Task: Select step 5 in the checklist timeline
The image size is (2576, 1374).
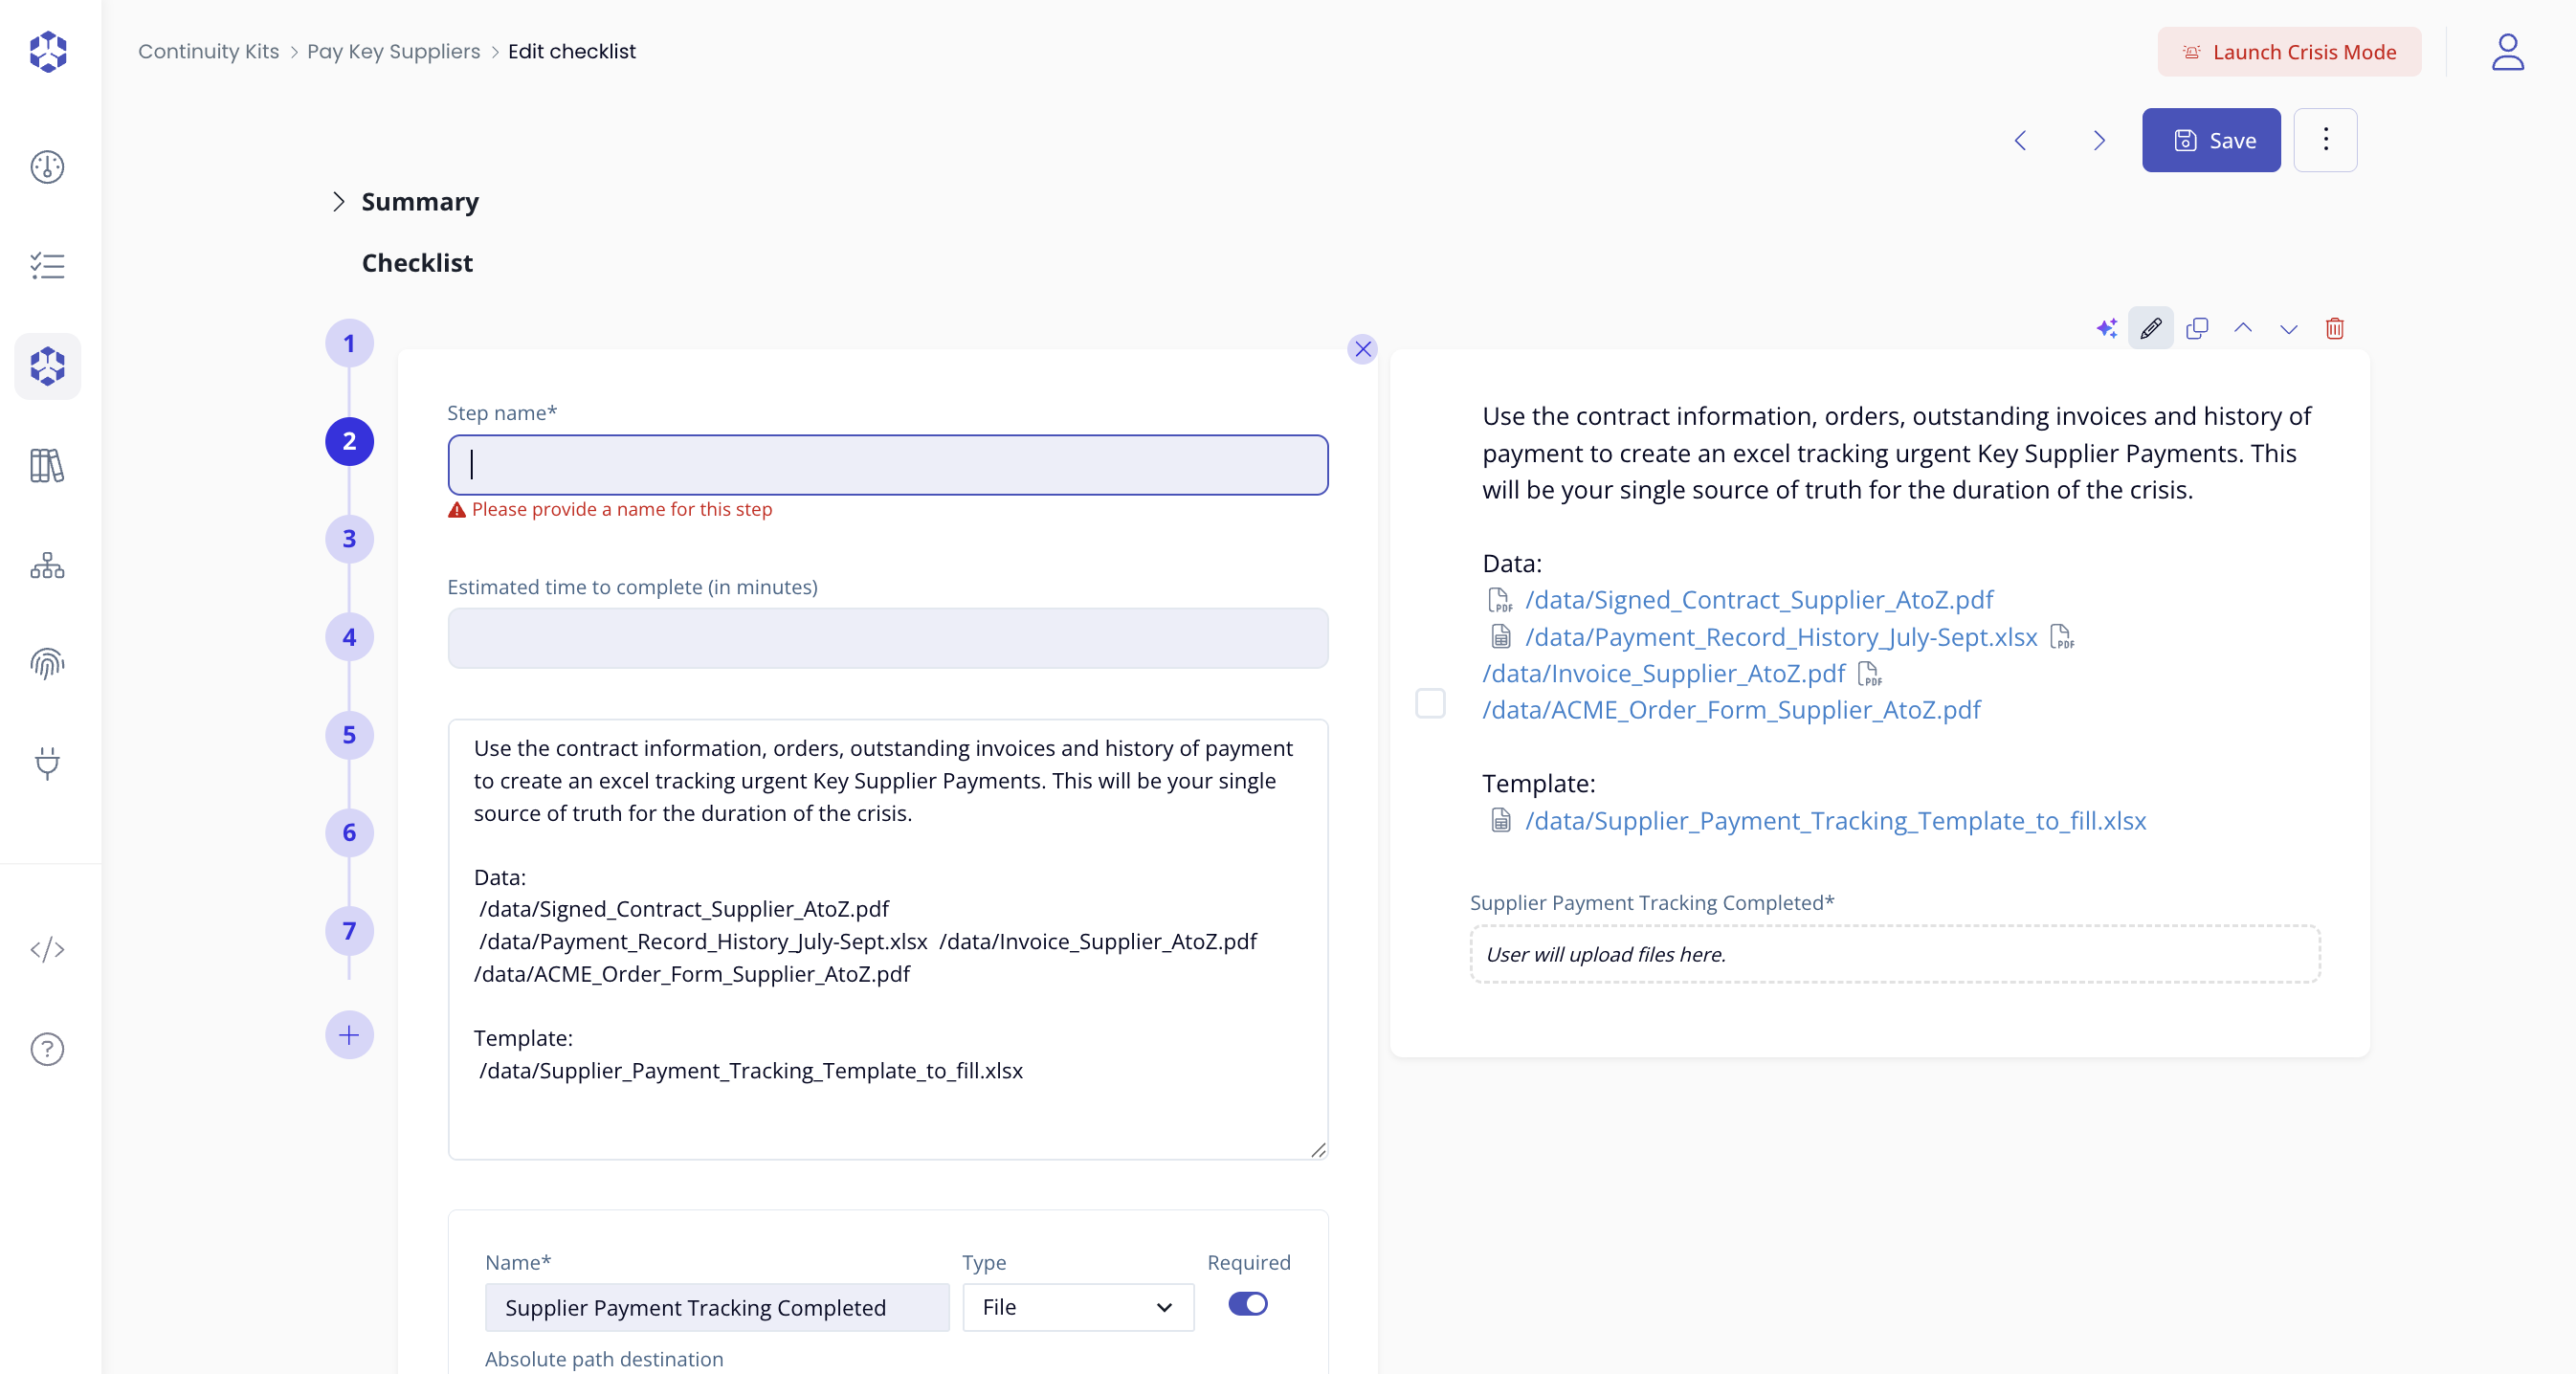Action: coord(349,735)
